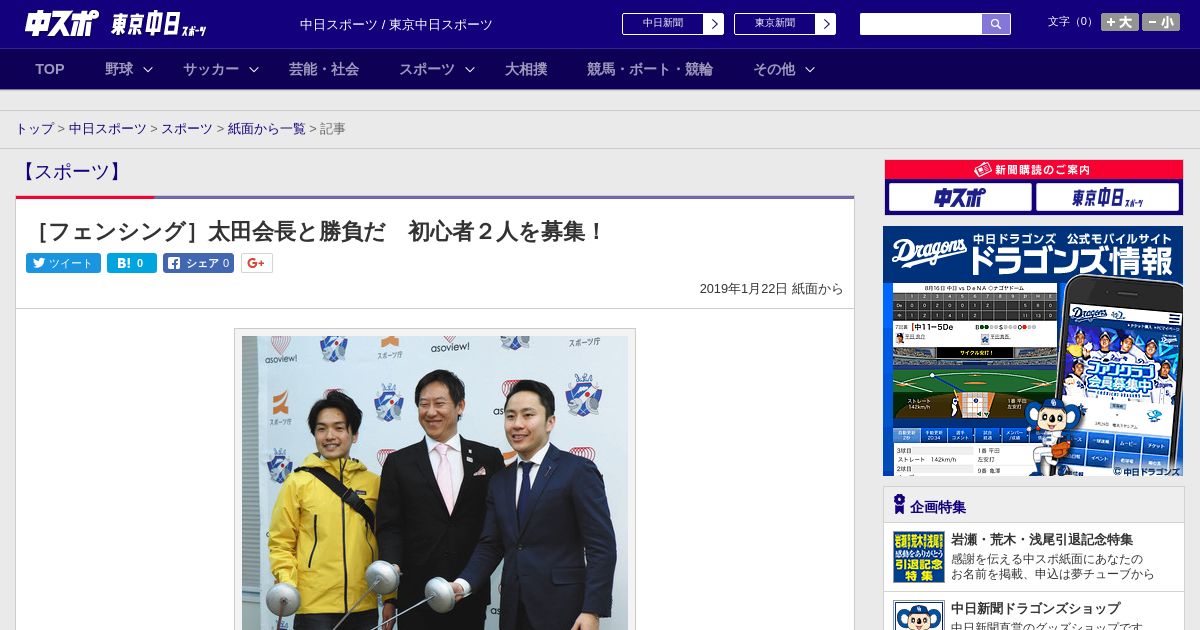The width and height of the screenshot is (1200, 630).
Task: Open the 競馬・ボート・競輪 menu item
Action: [650, 69]
